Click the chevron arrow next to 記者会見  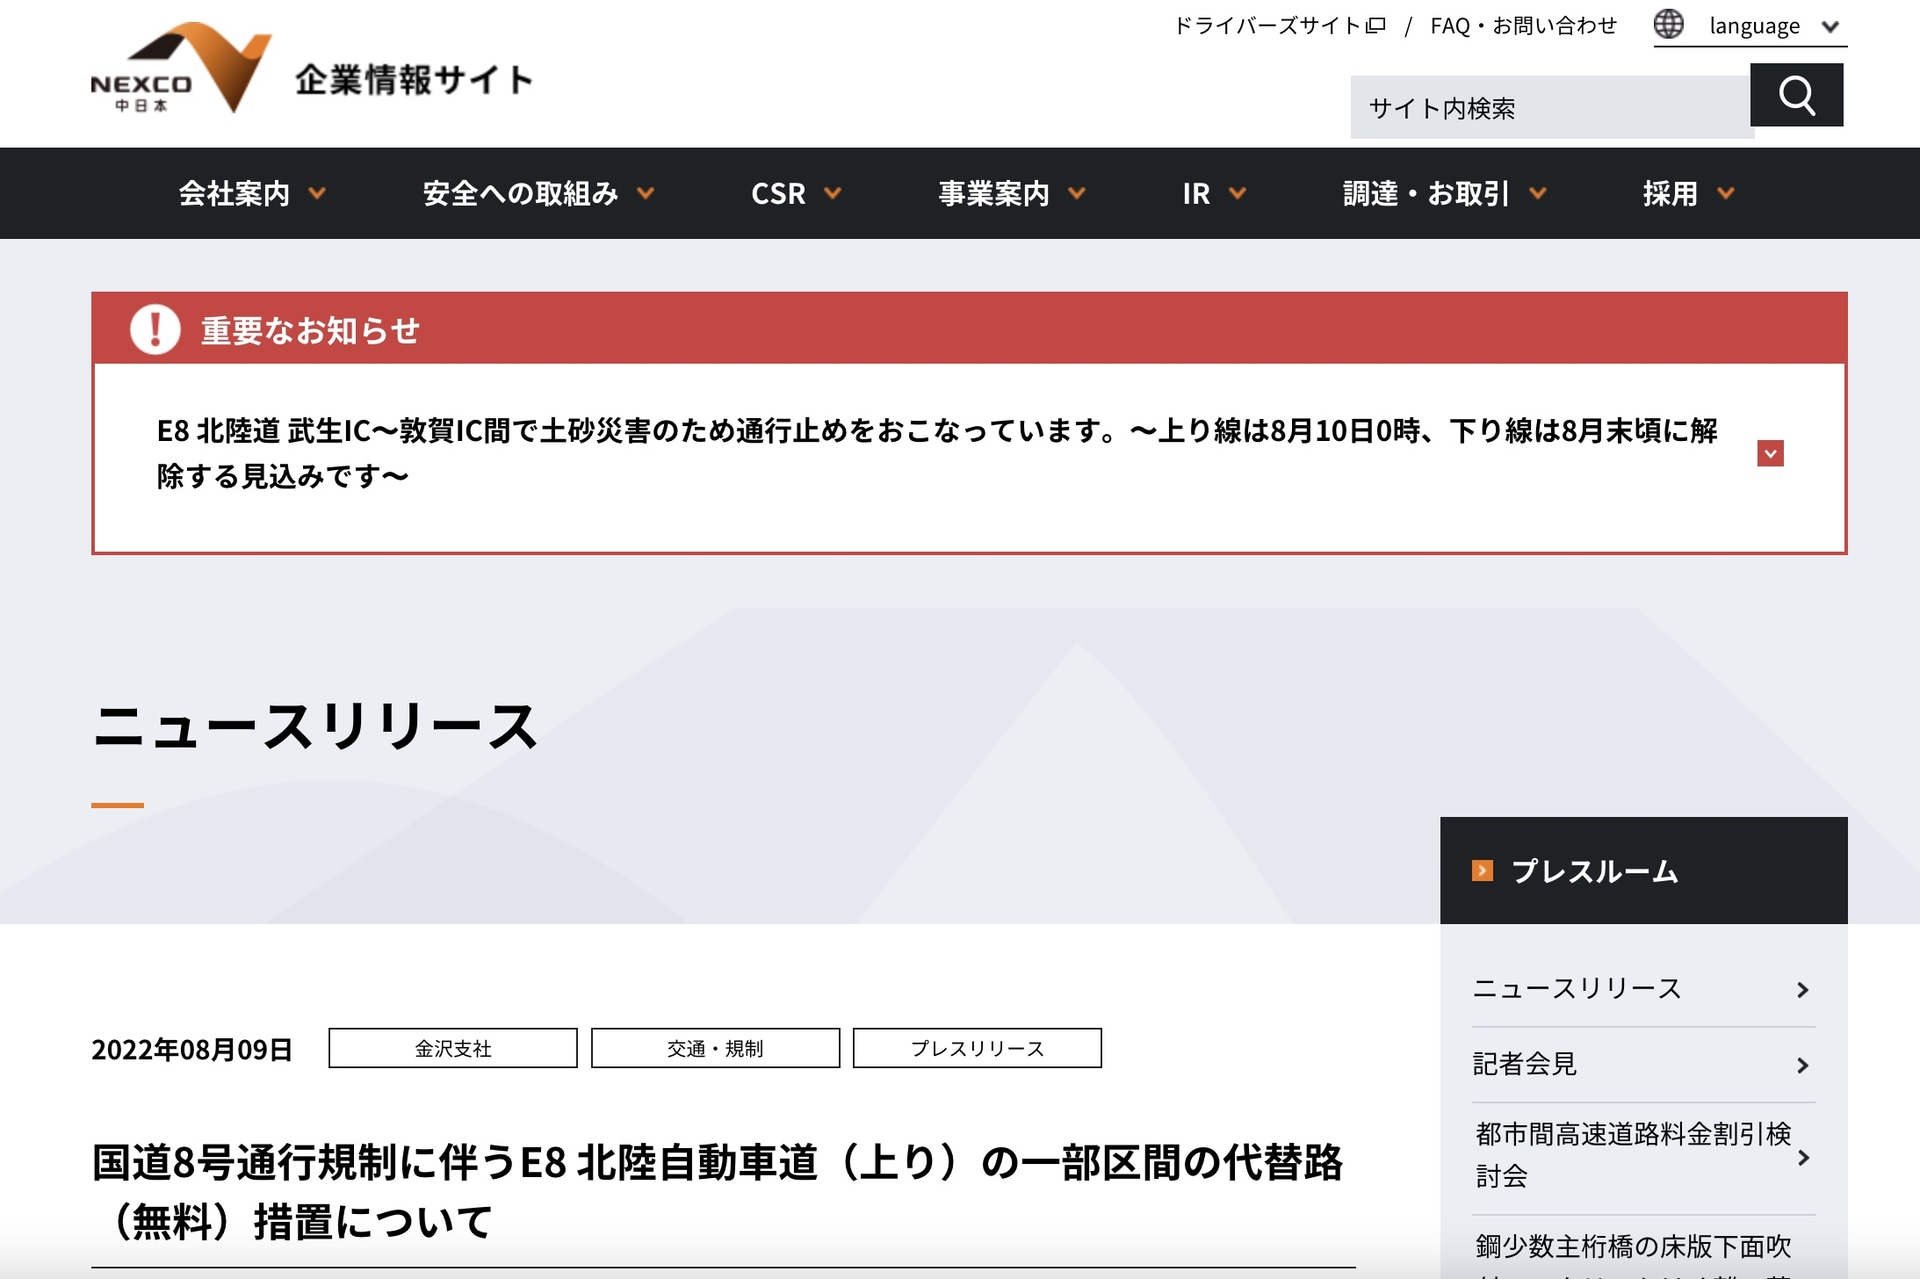click(x=1803, y=1065)
